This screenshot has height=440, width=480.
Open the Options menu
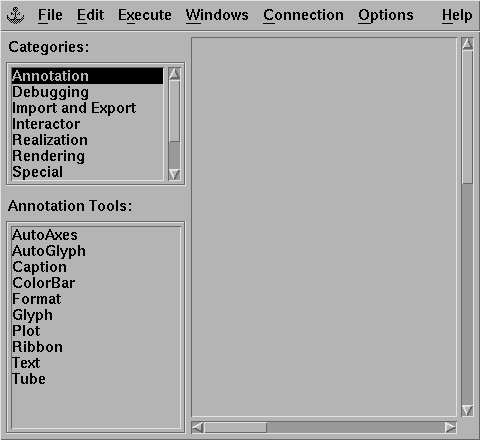[386, 15]
